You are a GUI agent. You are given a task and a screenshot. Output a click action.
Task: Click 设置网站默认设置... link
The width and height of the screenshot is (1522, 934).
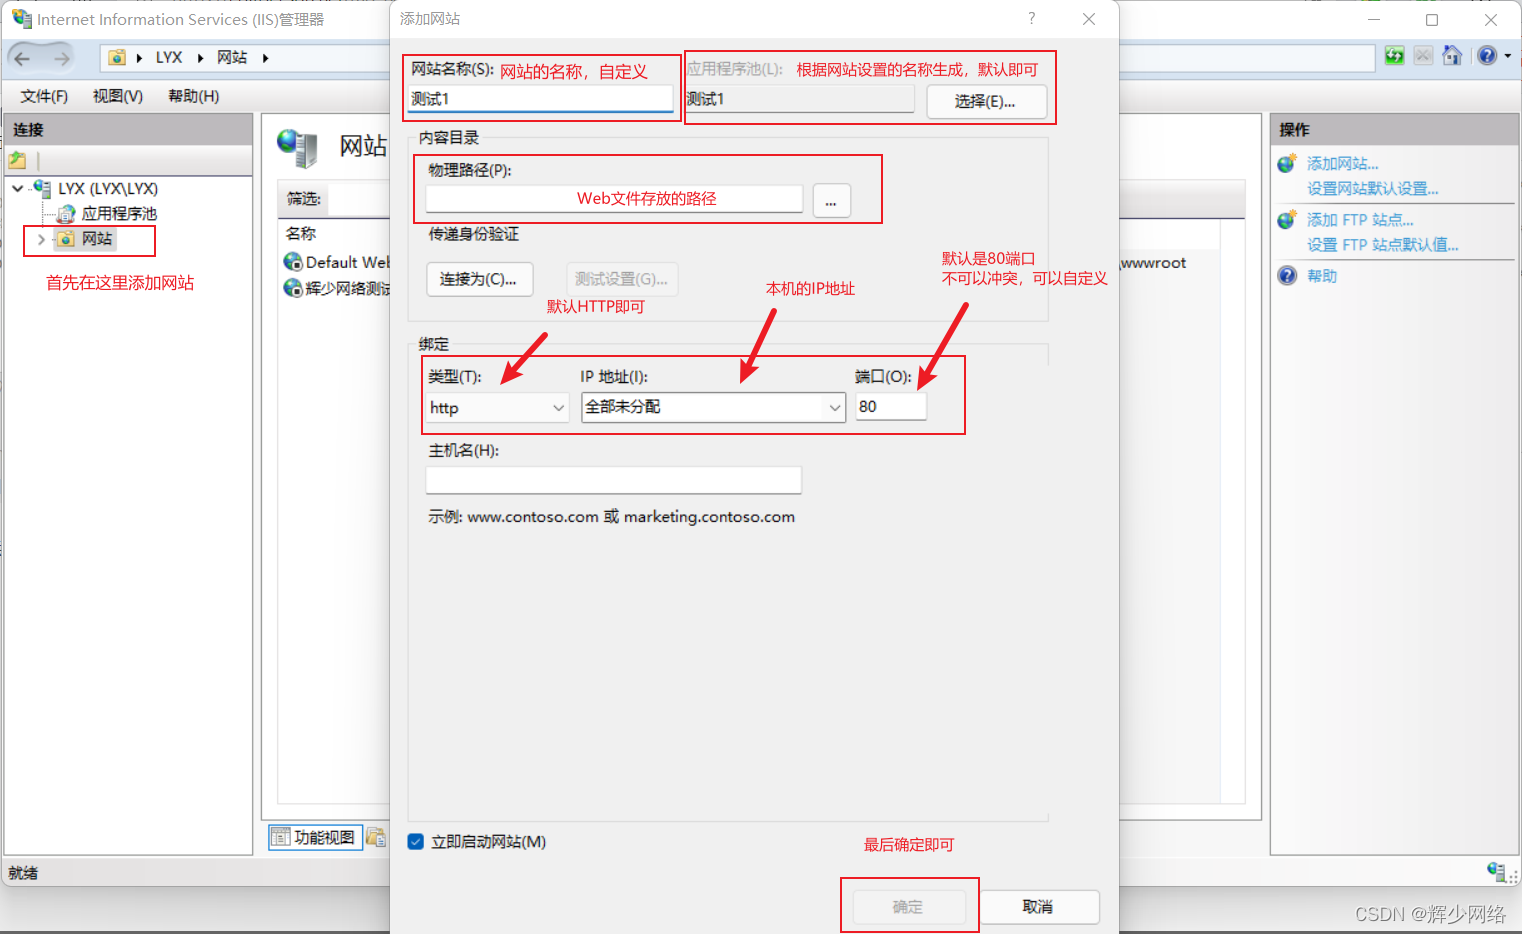[x=1373, y=188]
